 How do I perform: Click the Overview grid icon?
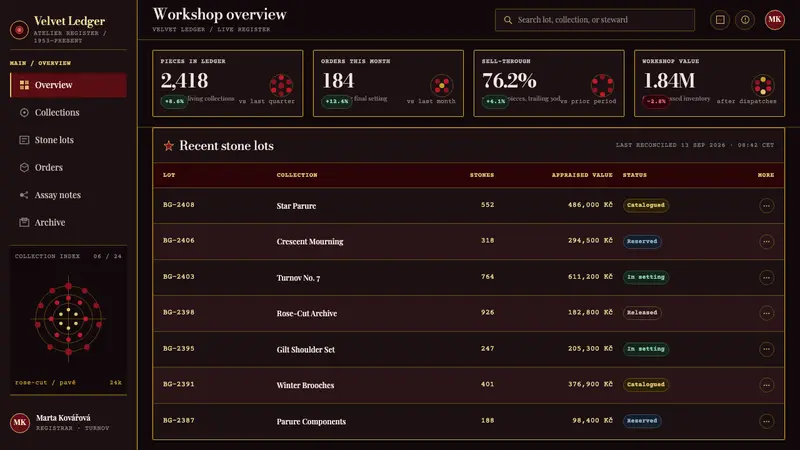[x=24, y=85]
